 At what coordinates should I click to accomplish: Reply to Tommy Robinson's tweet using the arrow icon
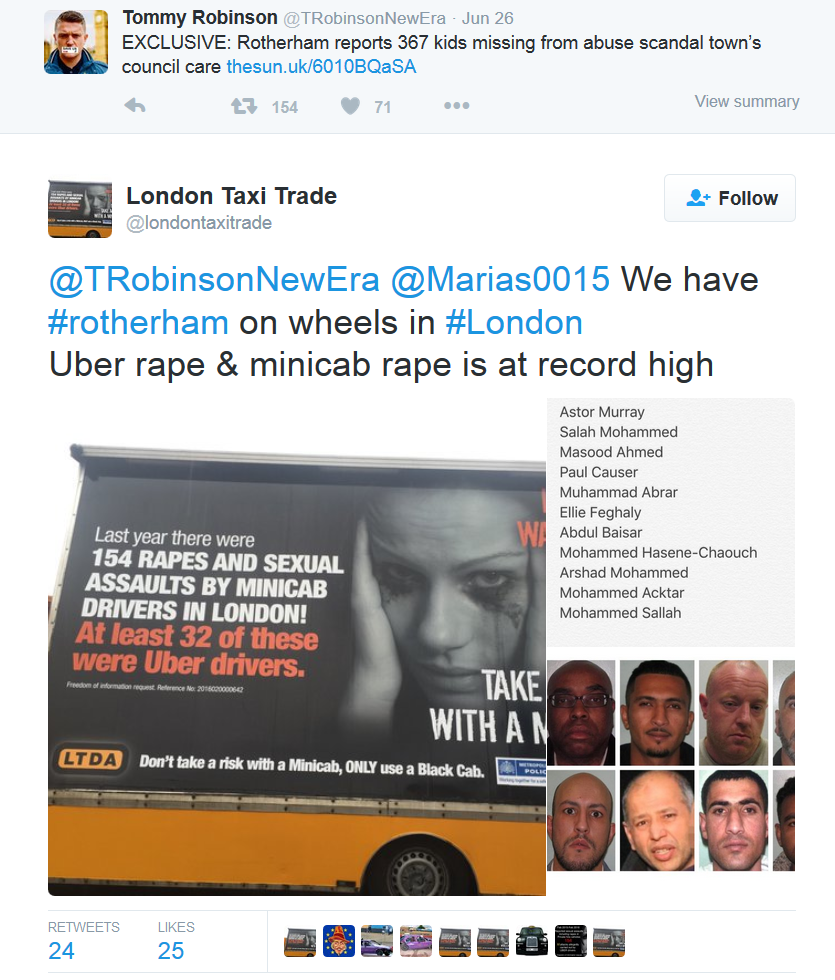click(x=135, y=106)
